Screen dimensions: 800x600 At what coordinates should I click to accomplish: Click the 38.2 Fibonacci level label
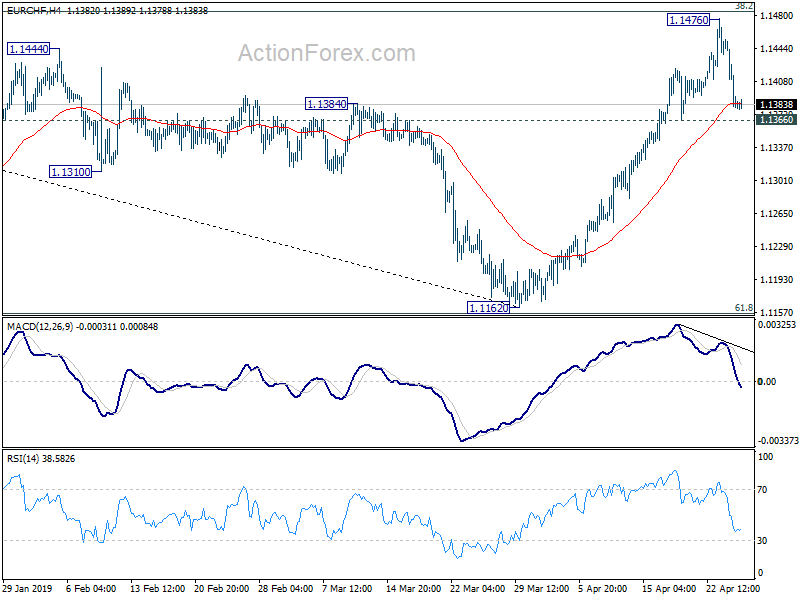[744, 6]
